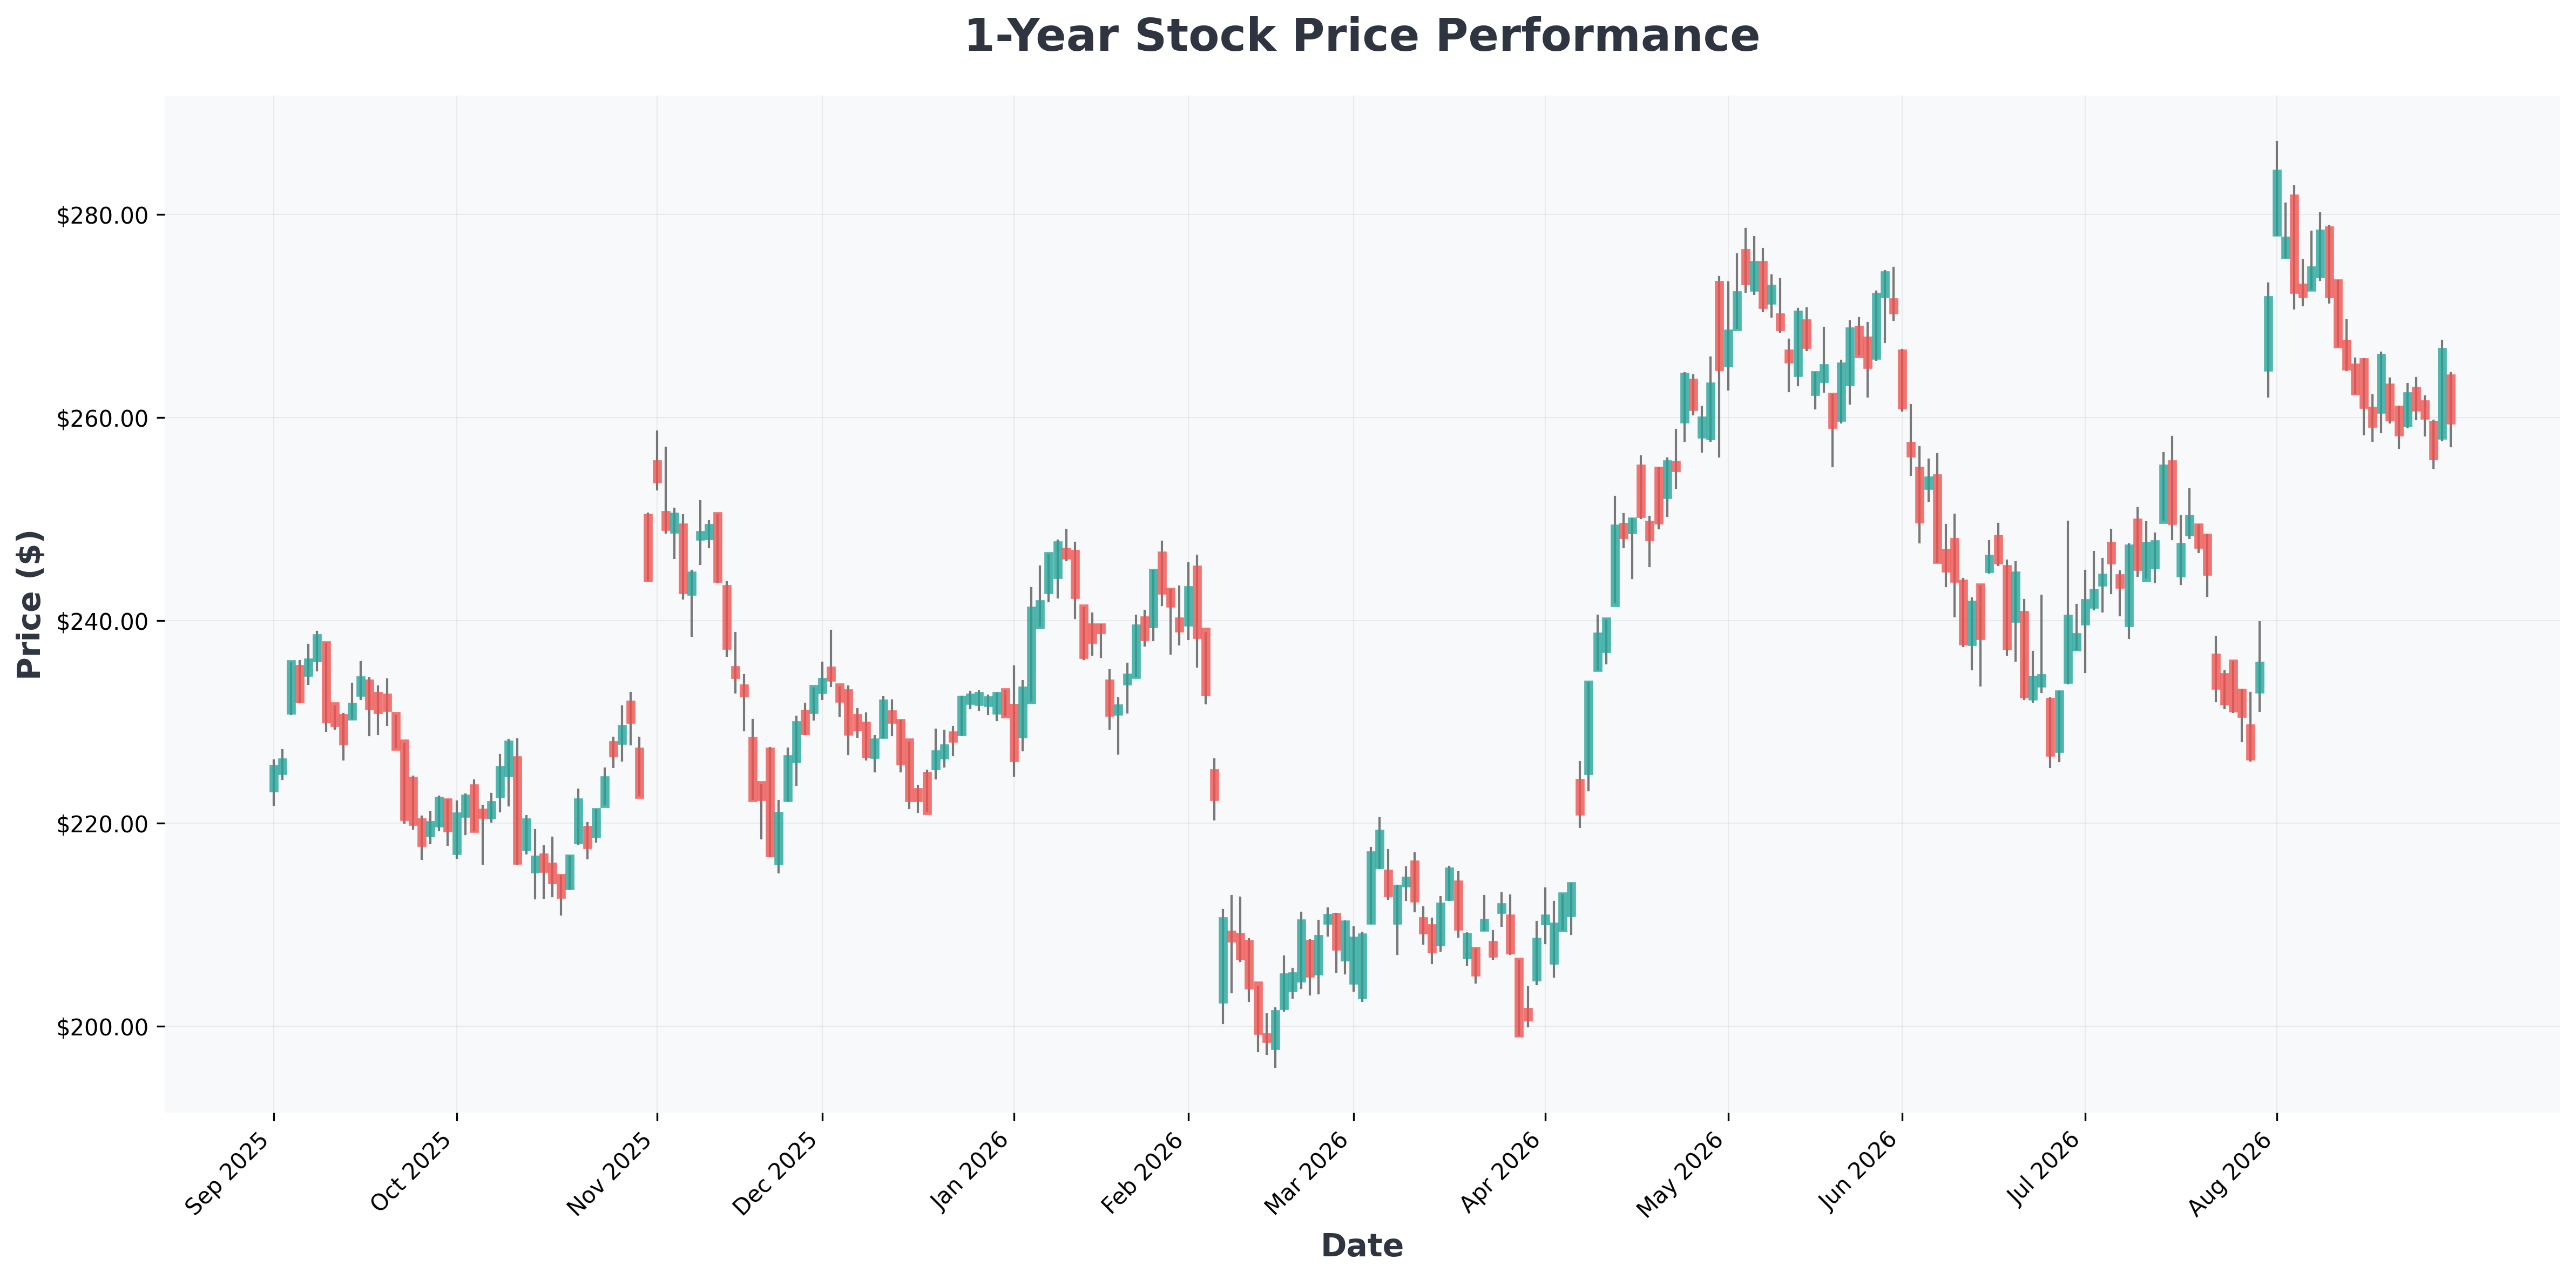Select the $260.00 price tick label
This screenshot has height=1279, width=2576.
(x=102, y=418)
